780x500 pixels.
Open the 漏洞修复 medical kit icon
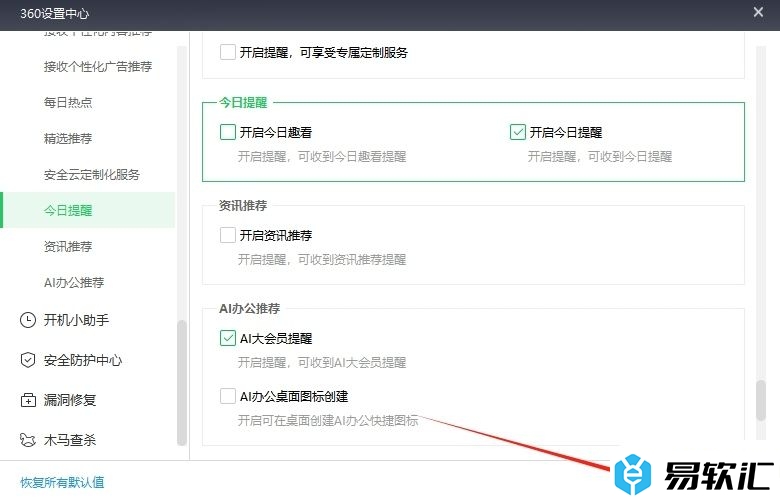pyautogui.click(x=28, y=400)
